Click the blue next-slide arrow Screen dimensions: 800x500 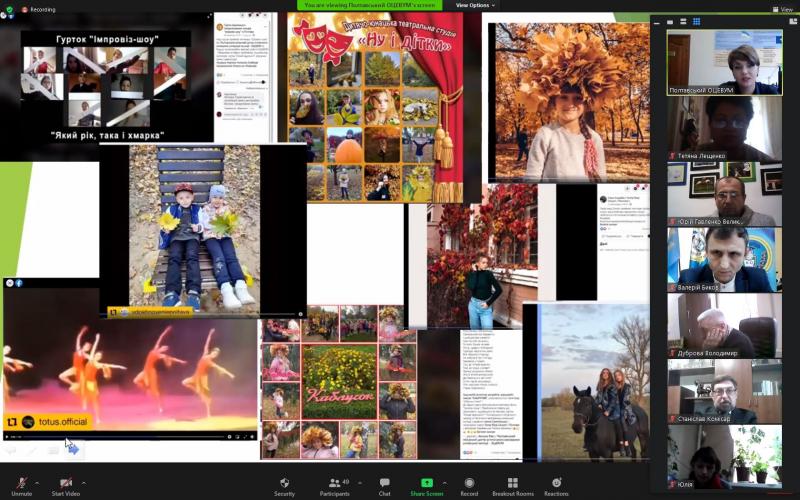(73, 449)
